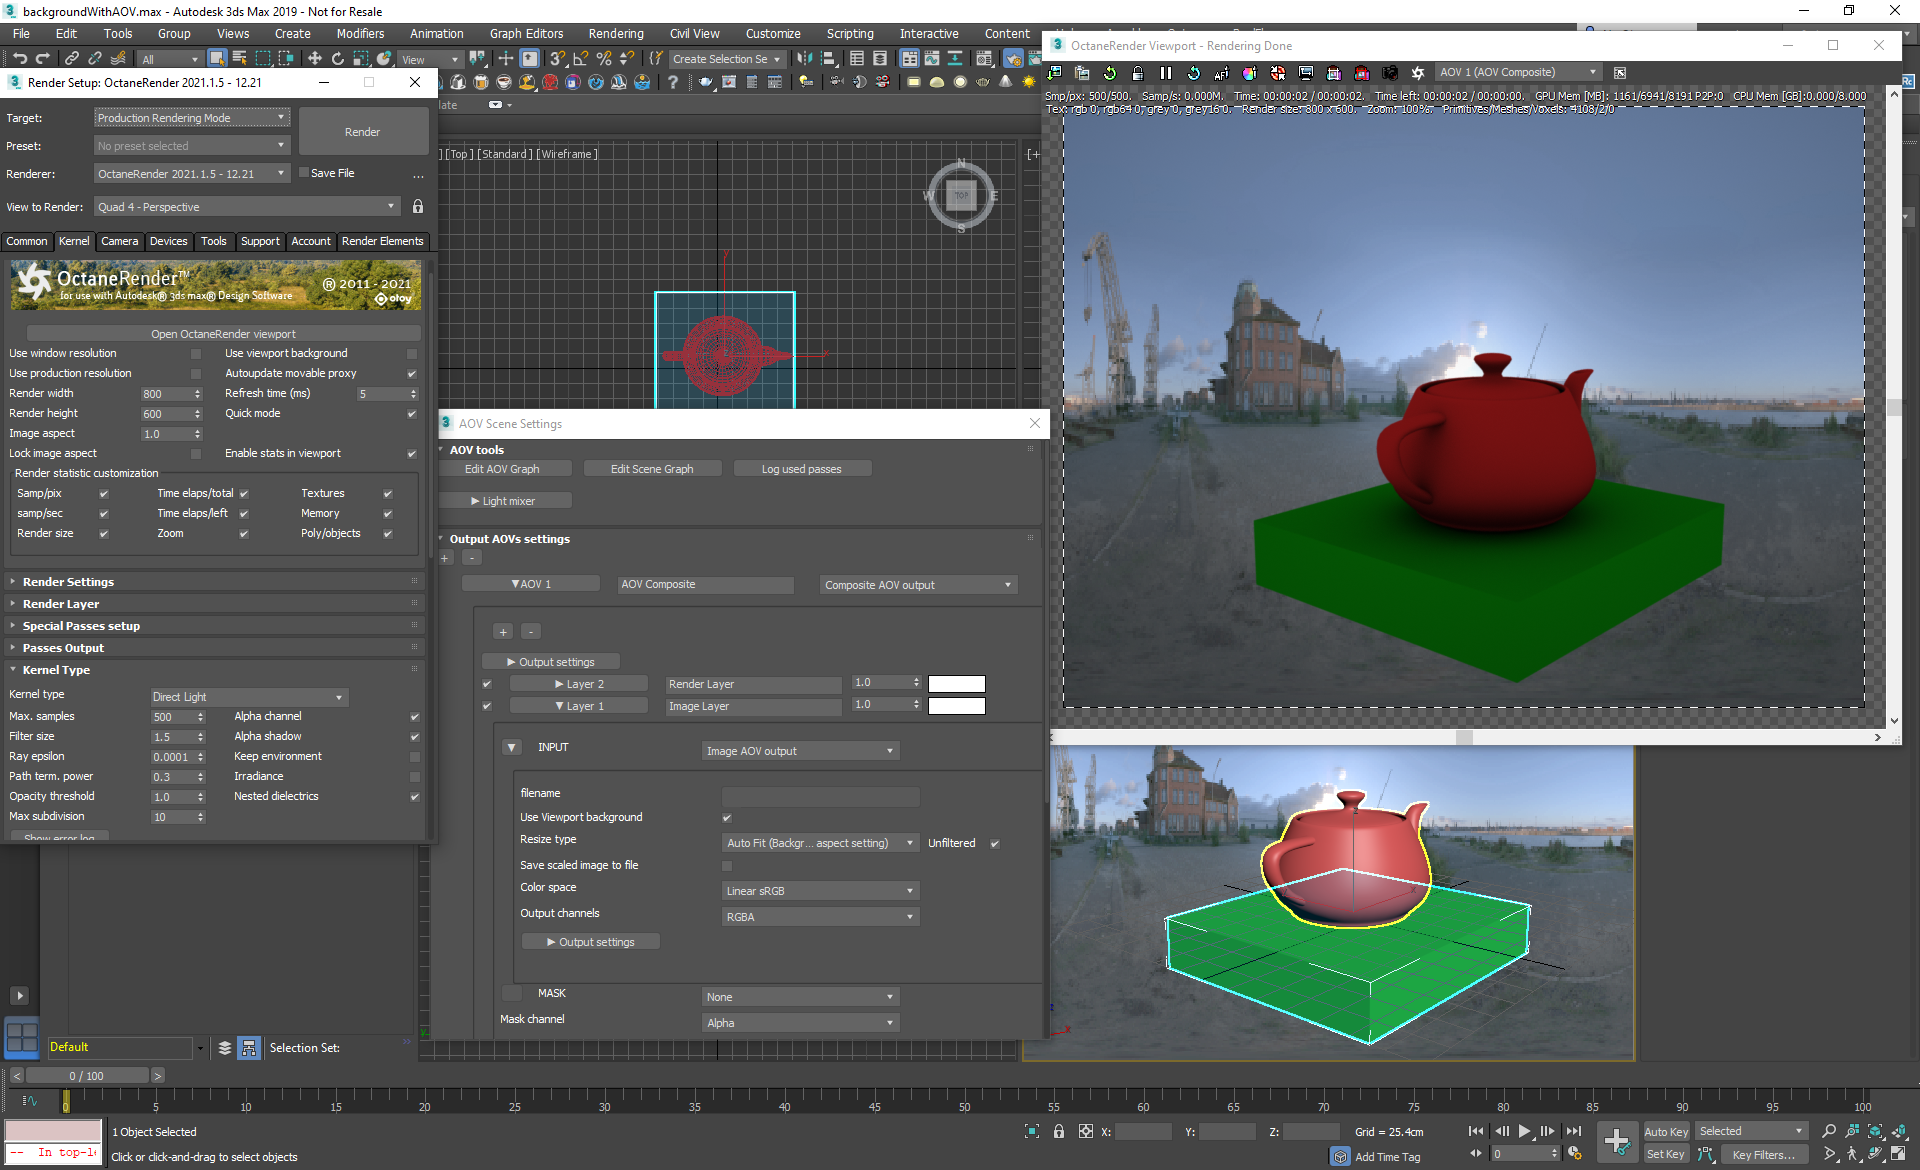The image size is (1920, 1170).
Task: Click the color picker icon in the Octane viewport
Action: [1249, 73]
